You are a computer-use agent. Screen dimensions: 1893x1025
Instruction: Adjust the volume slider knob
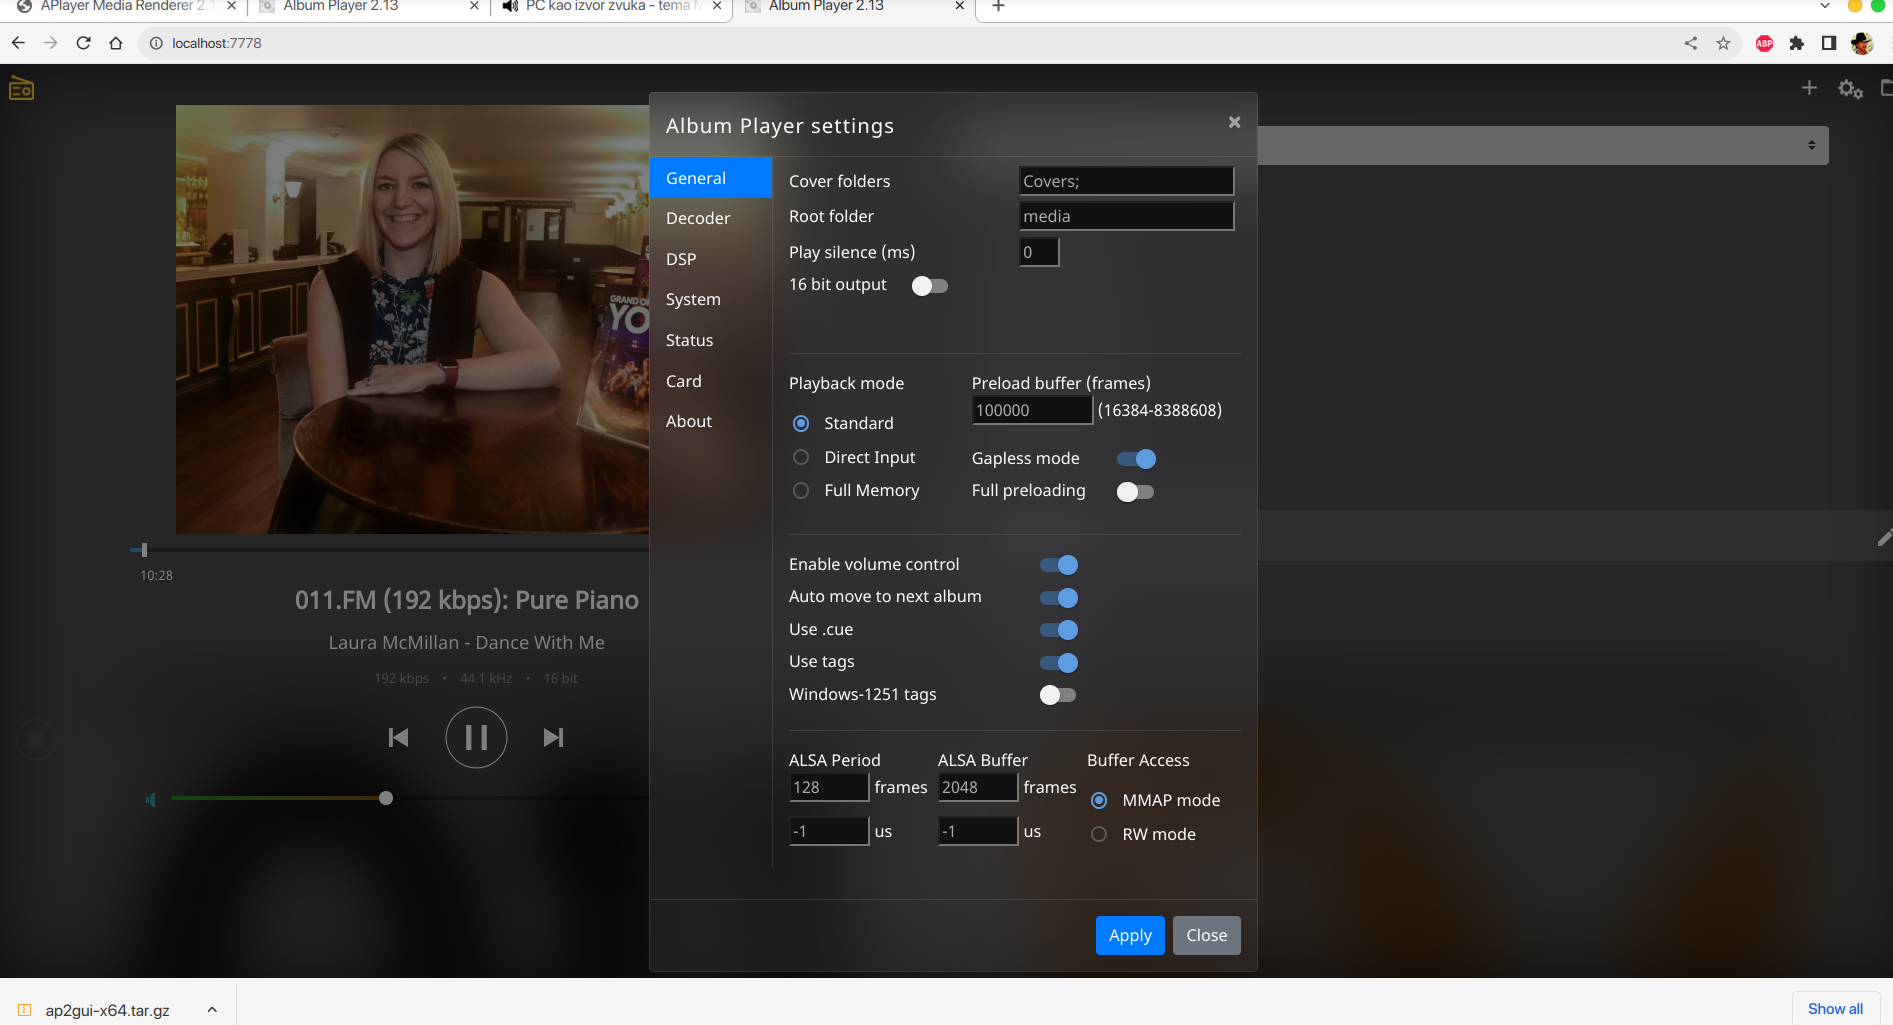click(386, 798)
